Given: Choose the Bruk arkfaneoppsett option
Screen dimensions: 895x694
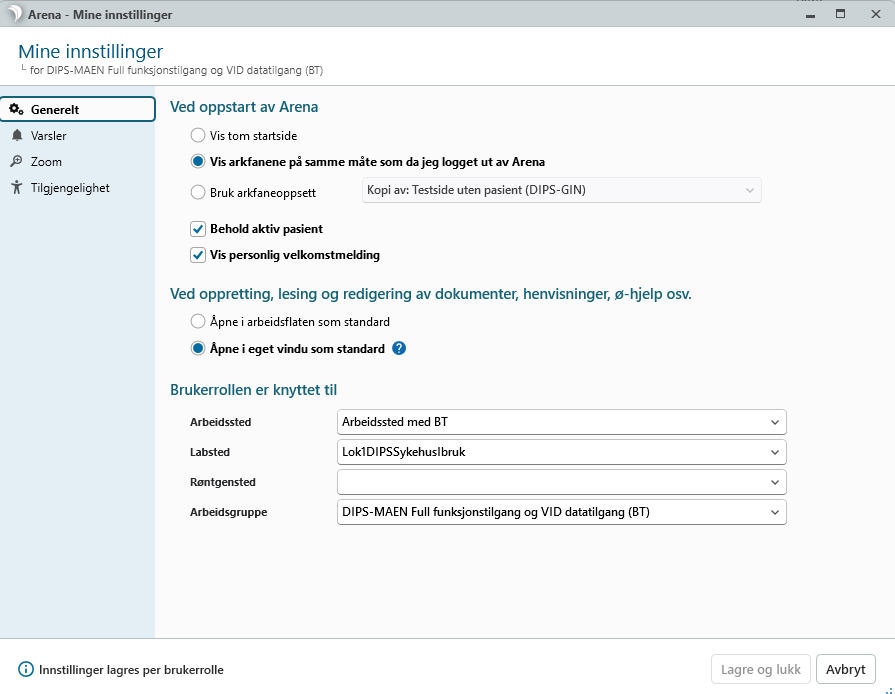Looking at the screenshot, I should tap(198, 193).
